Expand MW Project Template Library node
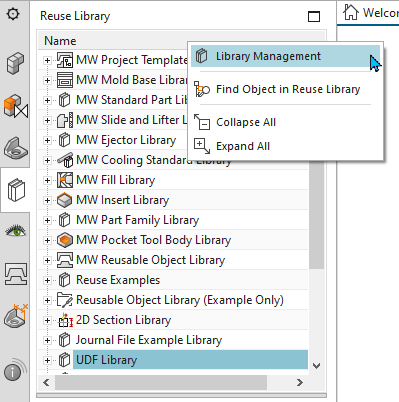The width and height of the screenshot is (399, 402). coord(47,60)
